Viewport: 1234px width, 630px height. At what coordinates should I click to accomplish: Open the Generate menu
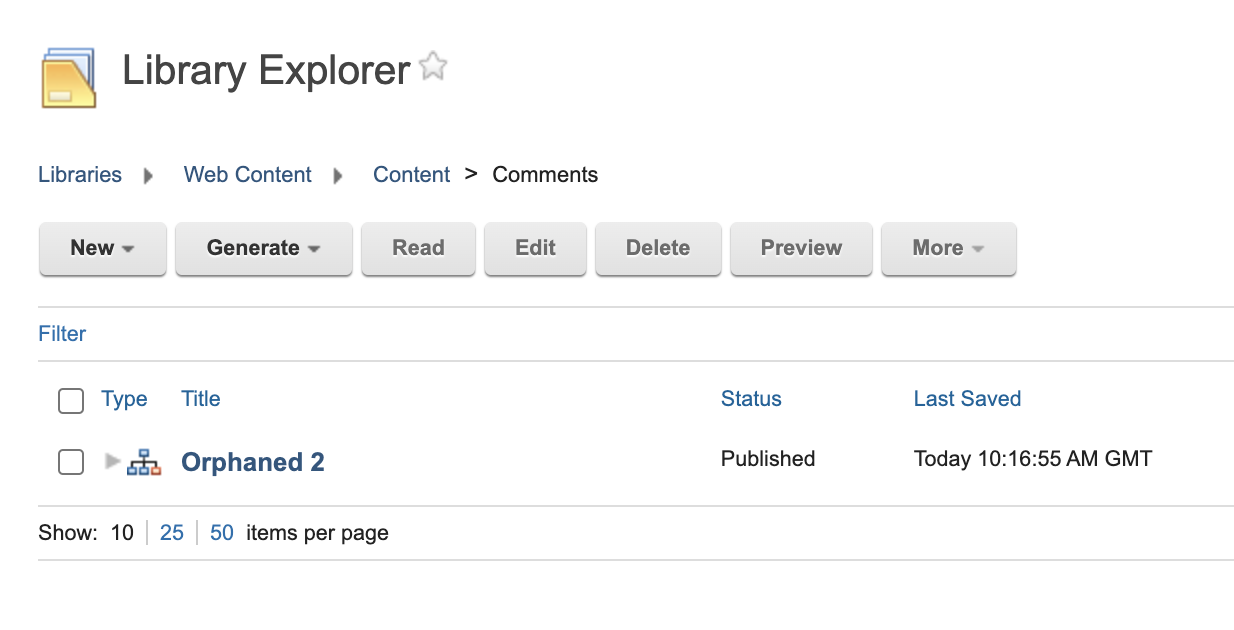tap(263, 248)
